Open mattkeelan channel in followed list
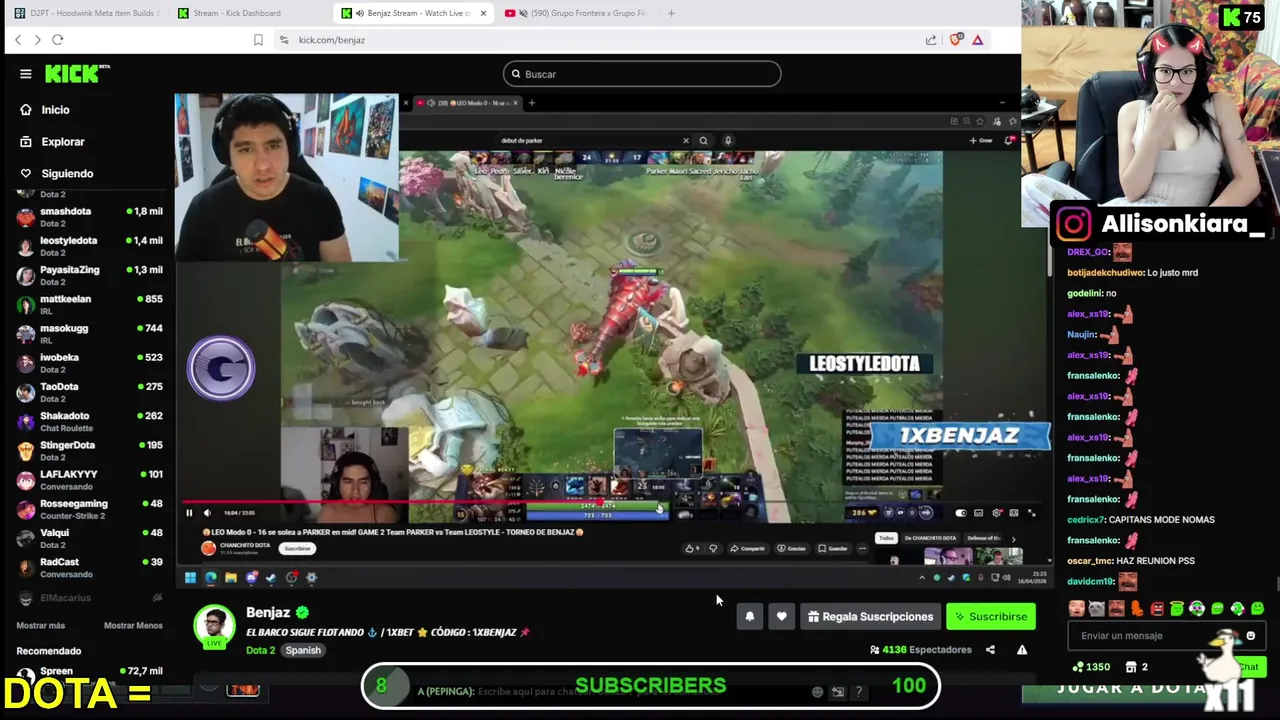1280x720 pixels. coord(90,304)
